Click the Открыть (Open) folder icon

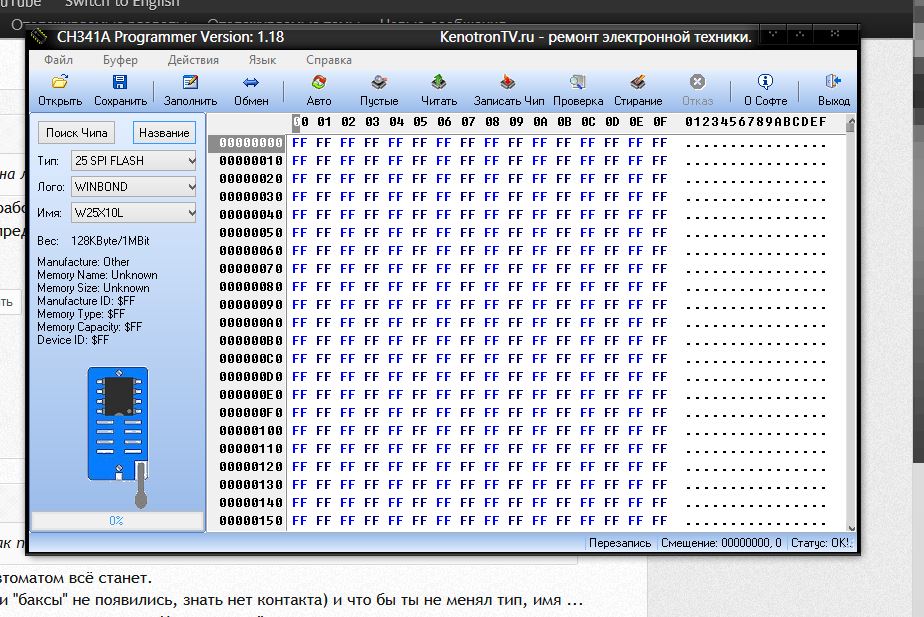60,83
